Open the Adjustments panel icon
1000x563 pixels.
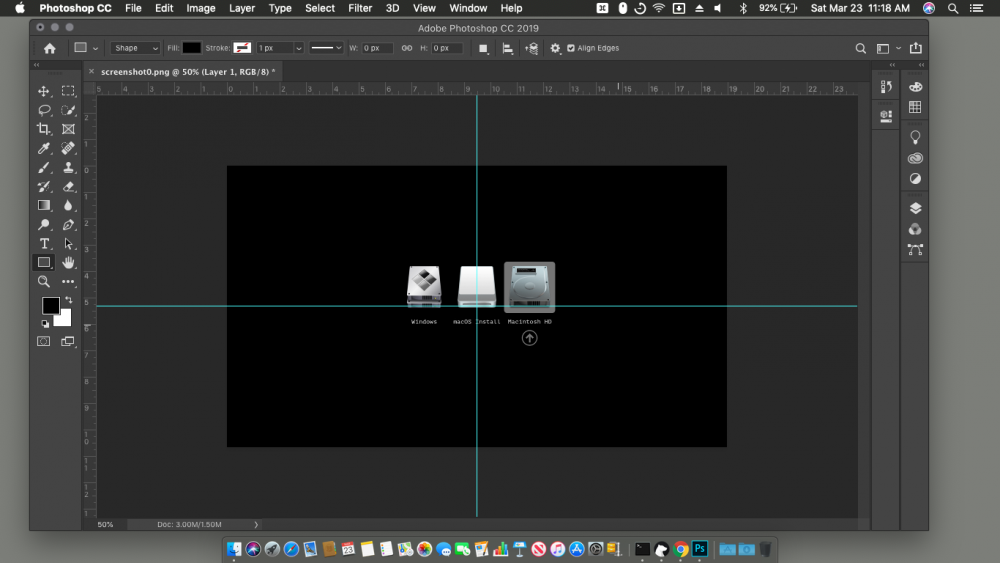(915, 179)
